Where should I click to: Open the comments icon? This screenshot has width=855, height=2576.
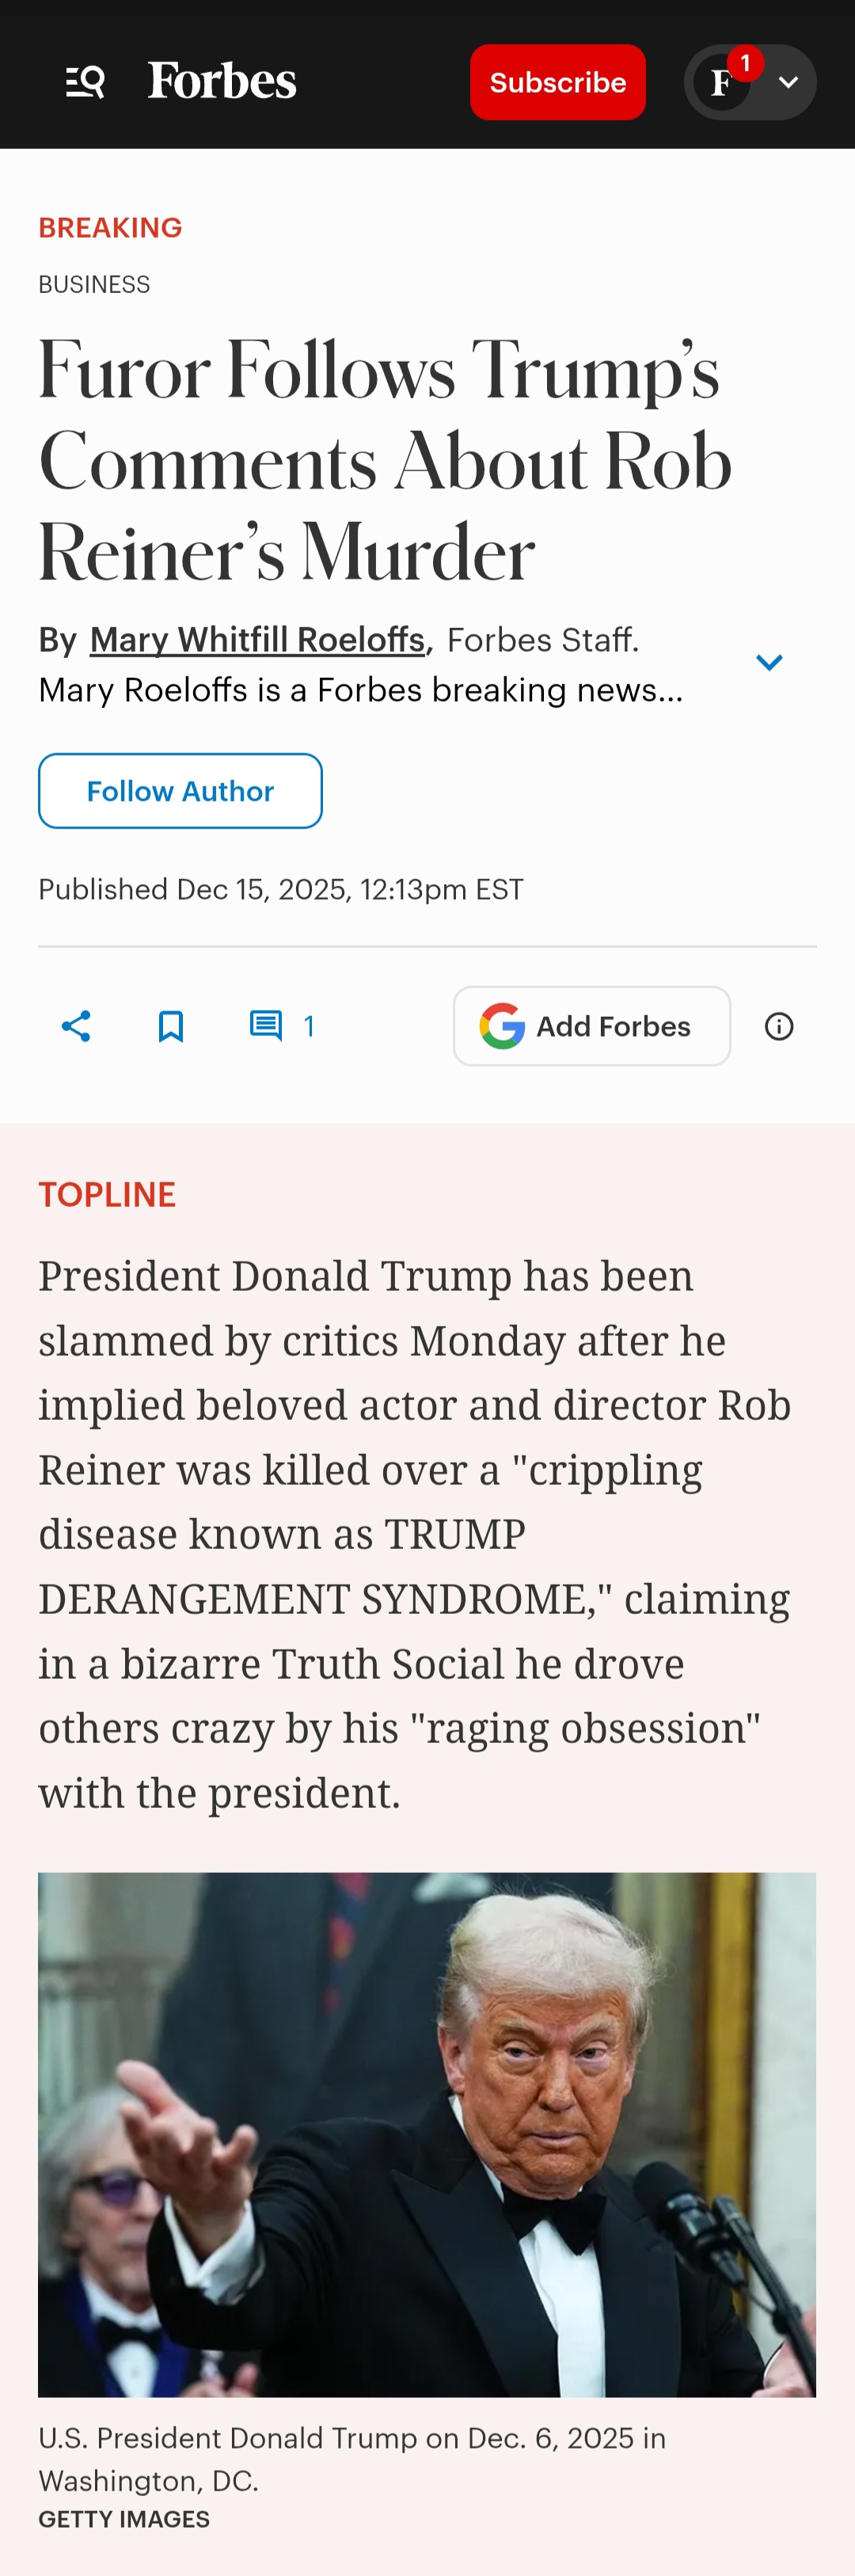click(x=266, y=1026)
